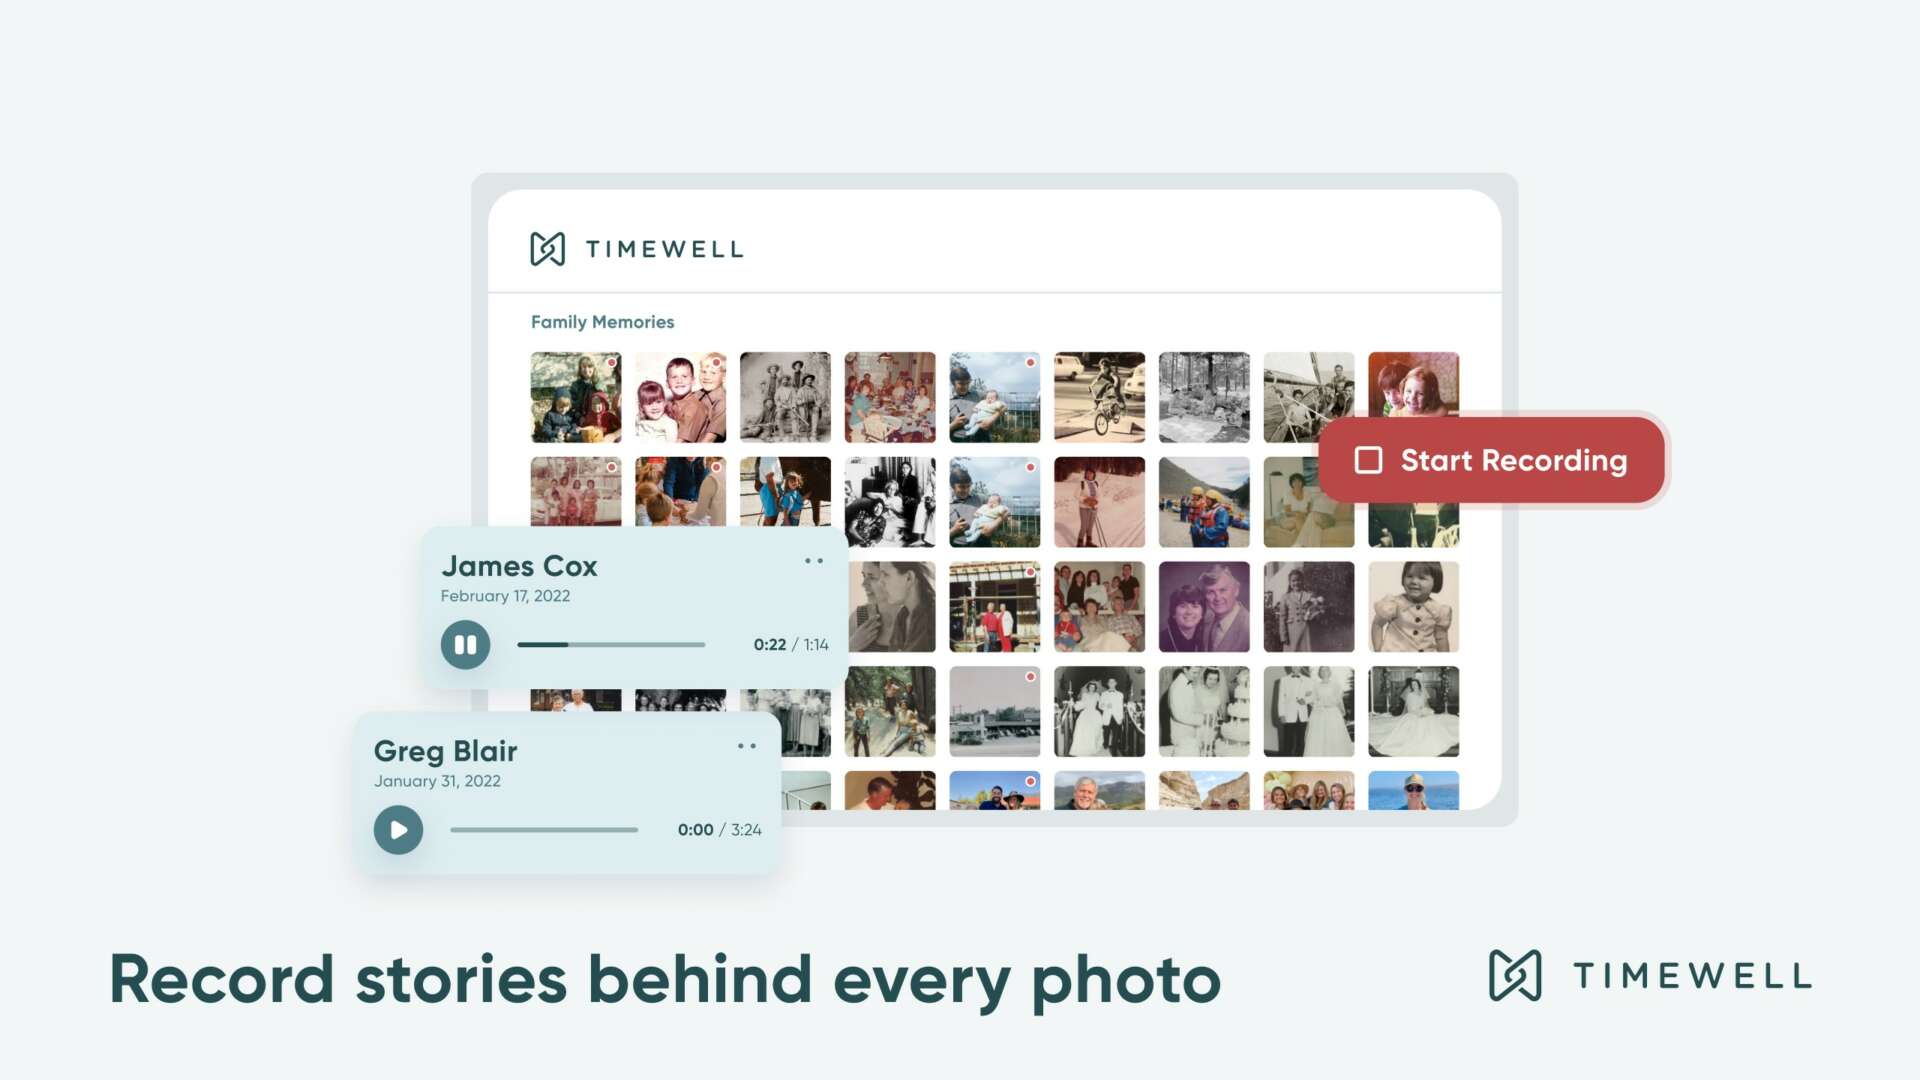This screenshot has width=1920, height=1080.
Task: Click the Timewell logo icon at bottom right
Action: click(1515, 975)
